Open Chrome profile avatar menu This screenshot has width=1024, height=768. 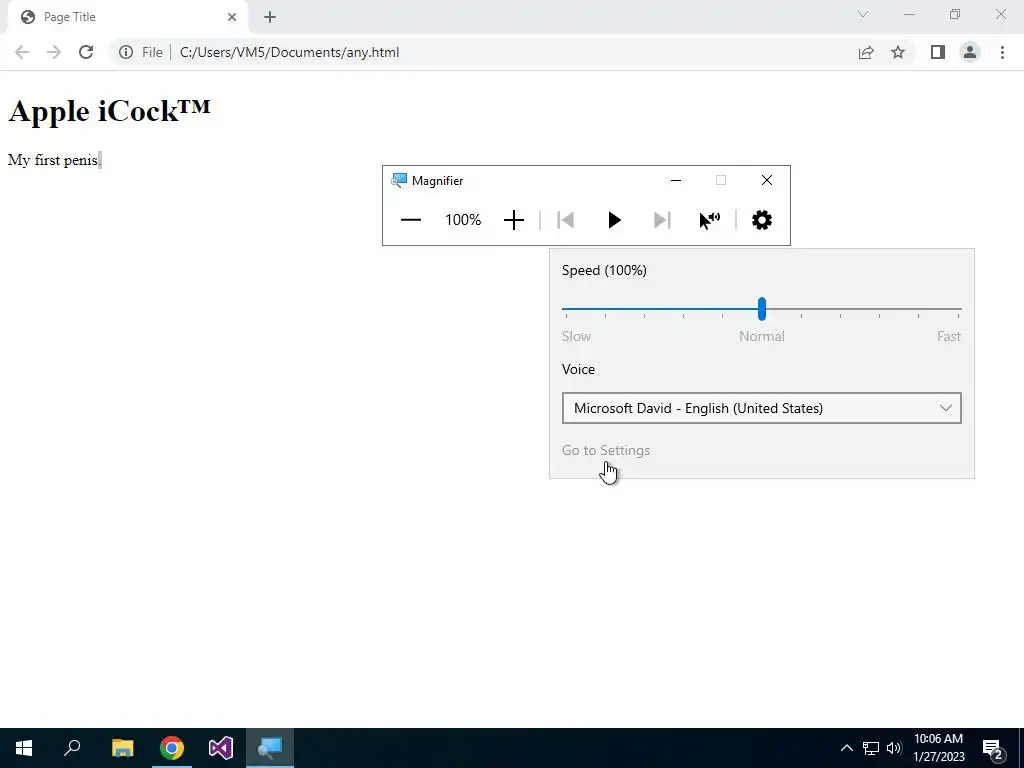point(970,52)
